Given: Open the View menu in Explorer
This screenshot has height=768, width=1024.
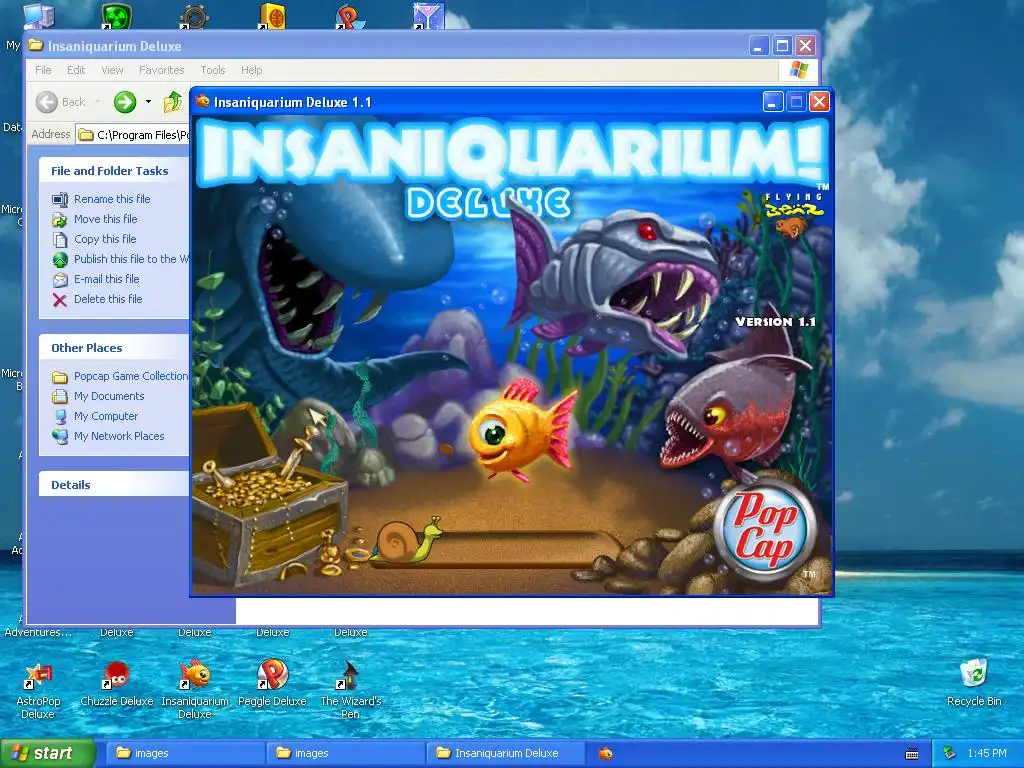Looking at the screenshot, I should click(112, 70).
